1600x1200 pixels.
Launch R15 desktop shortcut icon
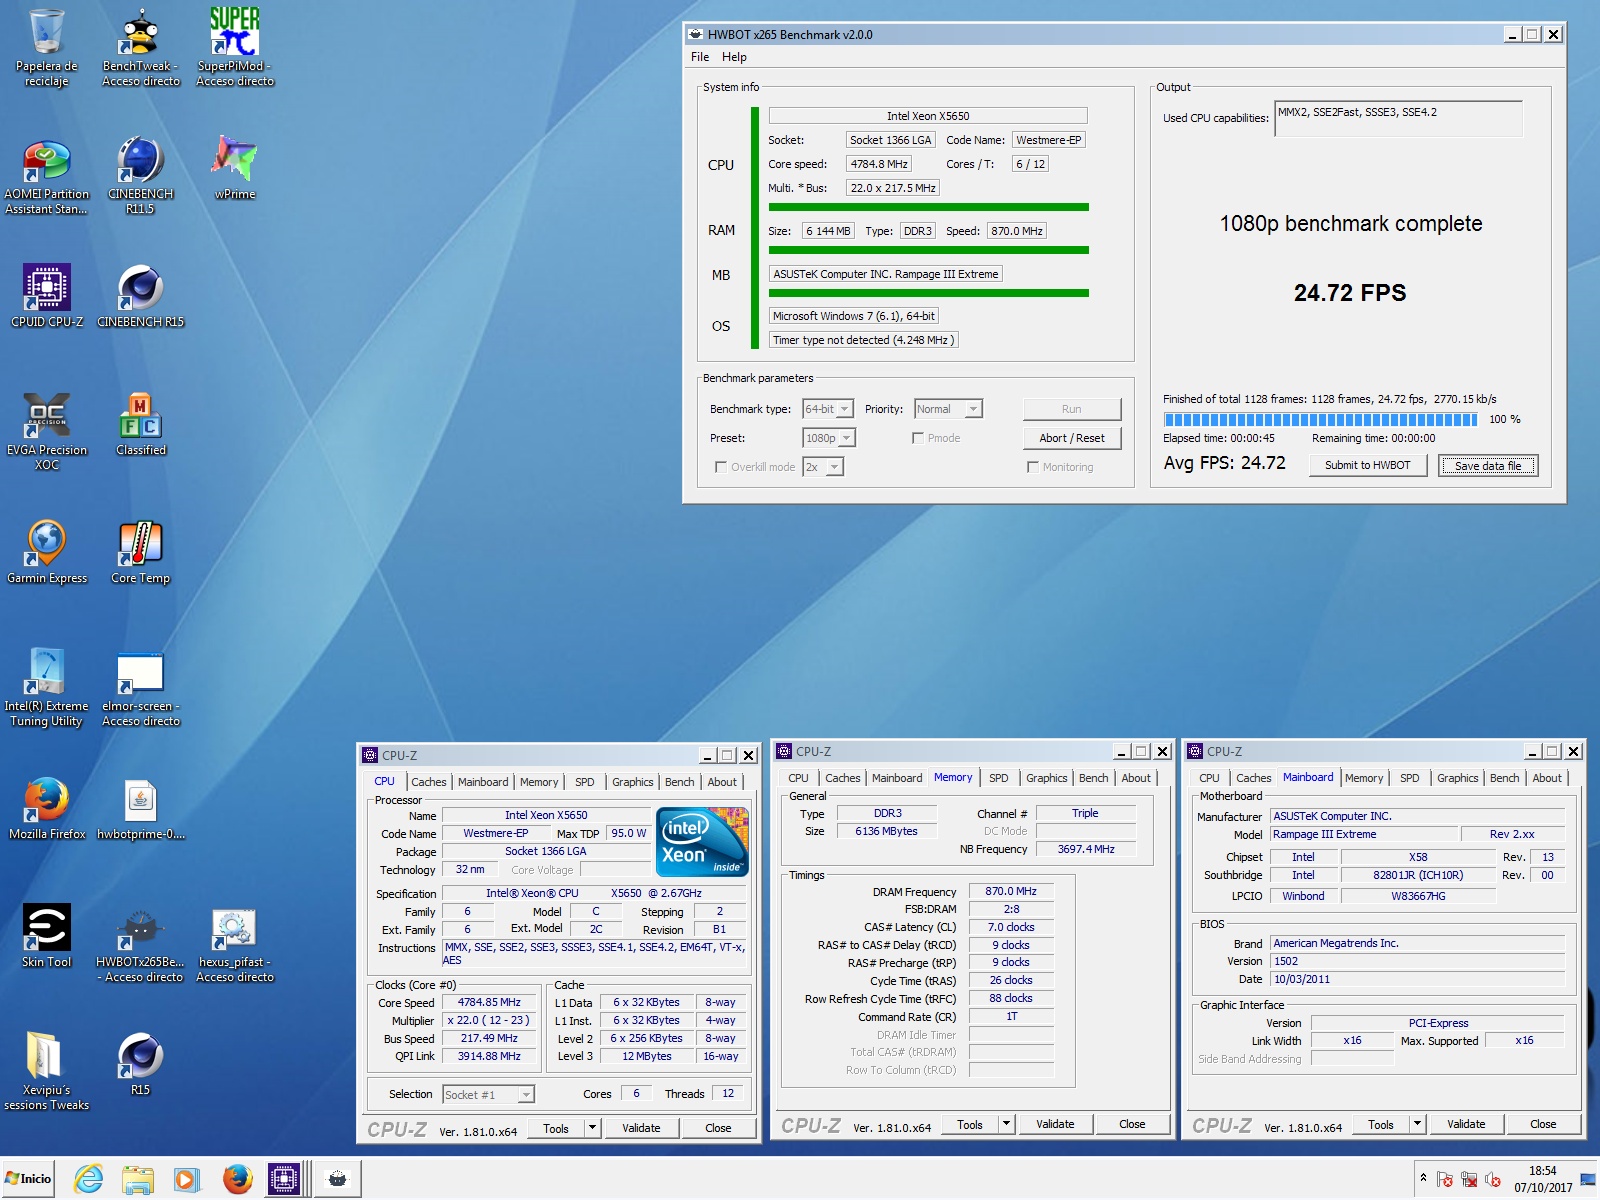click(x=140, y=1064)
